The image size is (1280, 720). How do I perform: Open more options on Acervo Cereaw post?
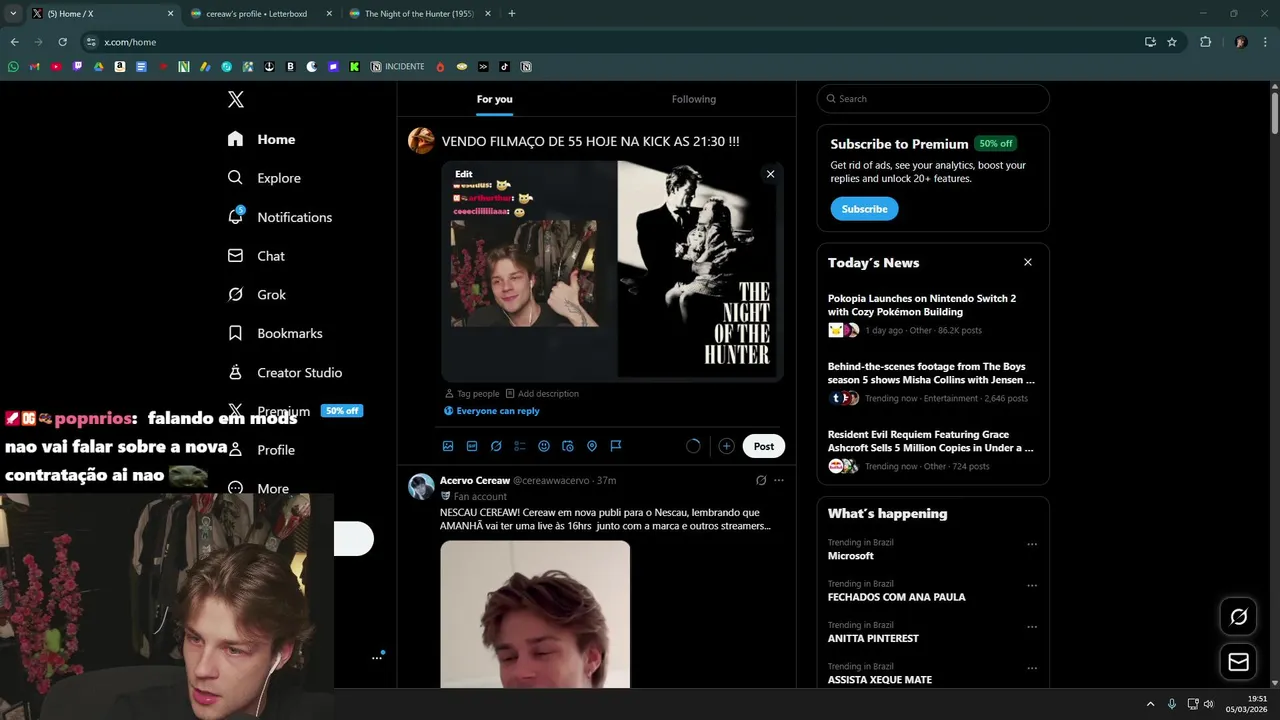click(779, 481)
